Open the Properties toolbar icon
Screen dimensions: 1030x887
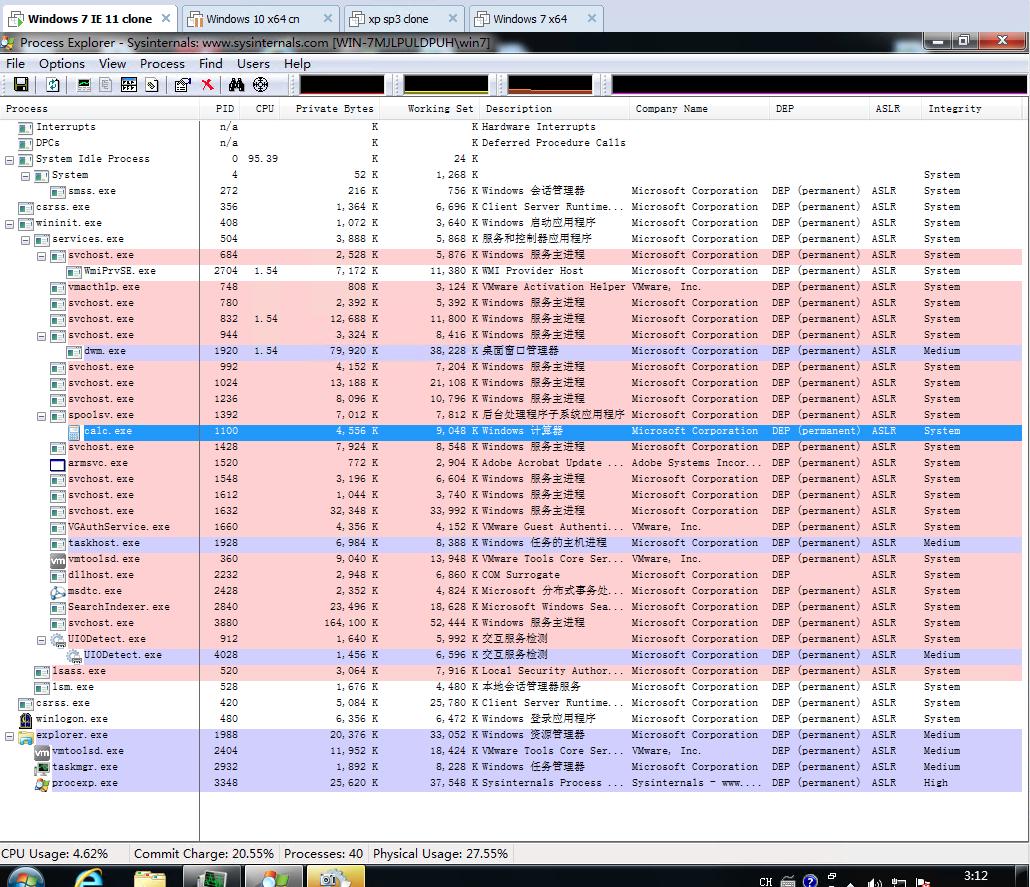point(183,85)
